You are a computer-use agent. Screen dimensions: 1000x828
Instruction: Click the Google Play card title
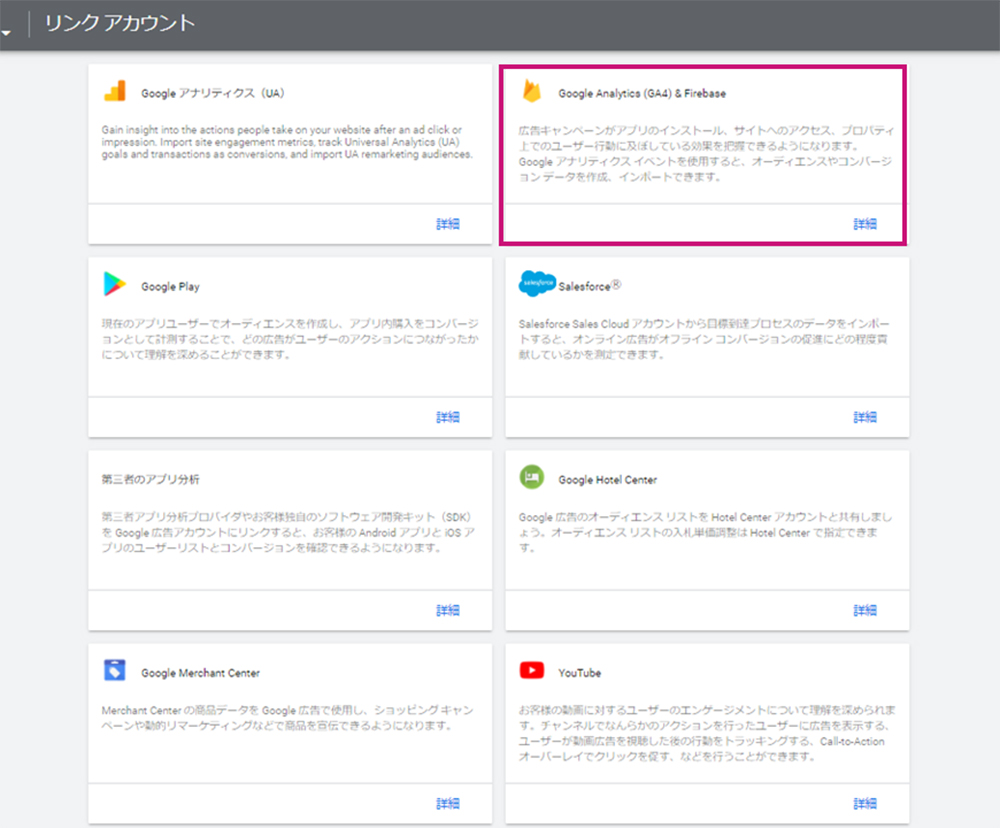pyautogui.click(x=170, y=286)
